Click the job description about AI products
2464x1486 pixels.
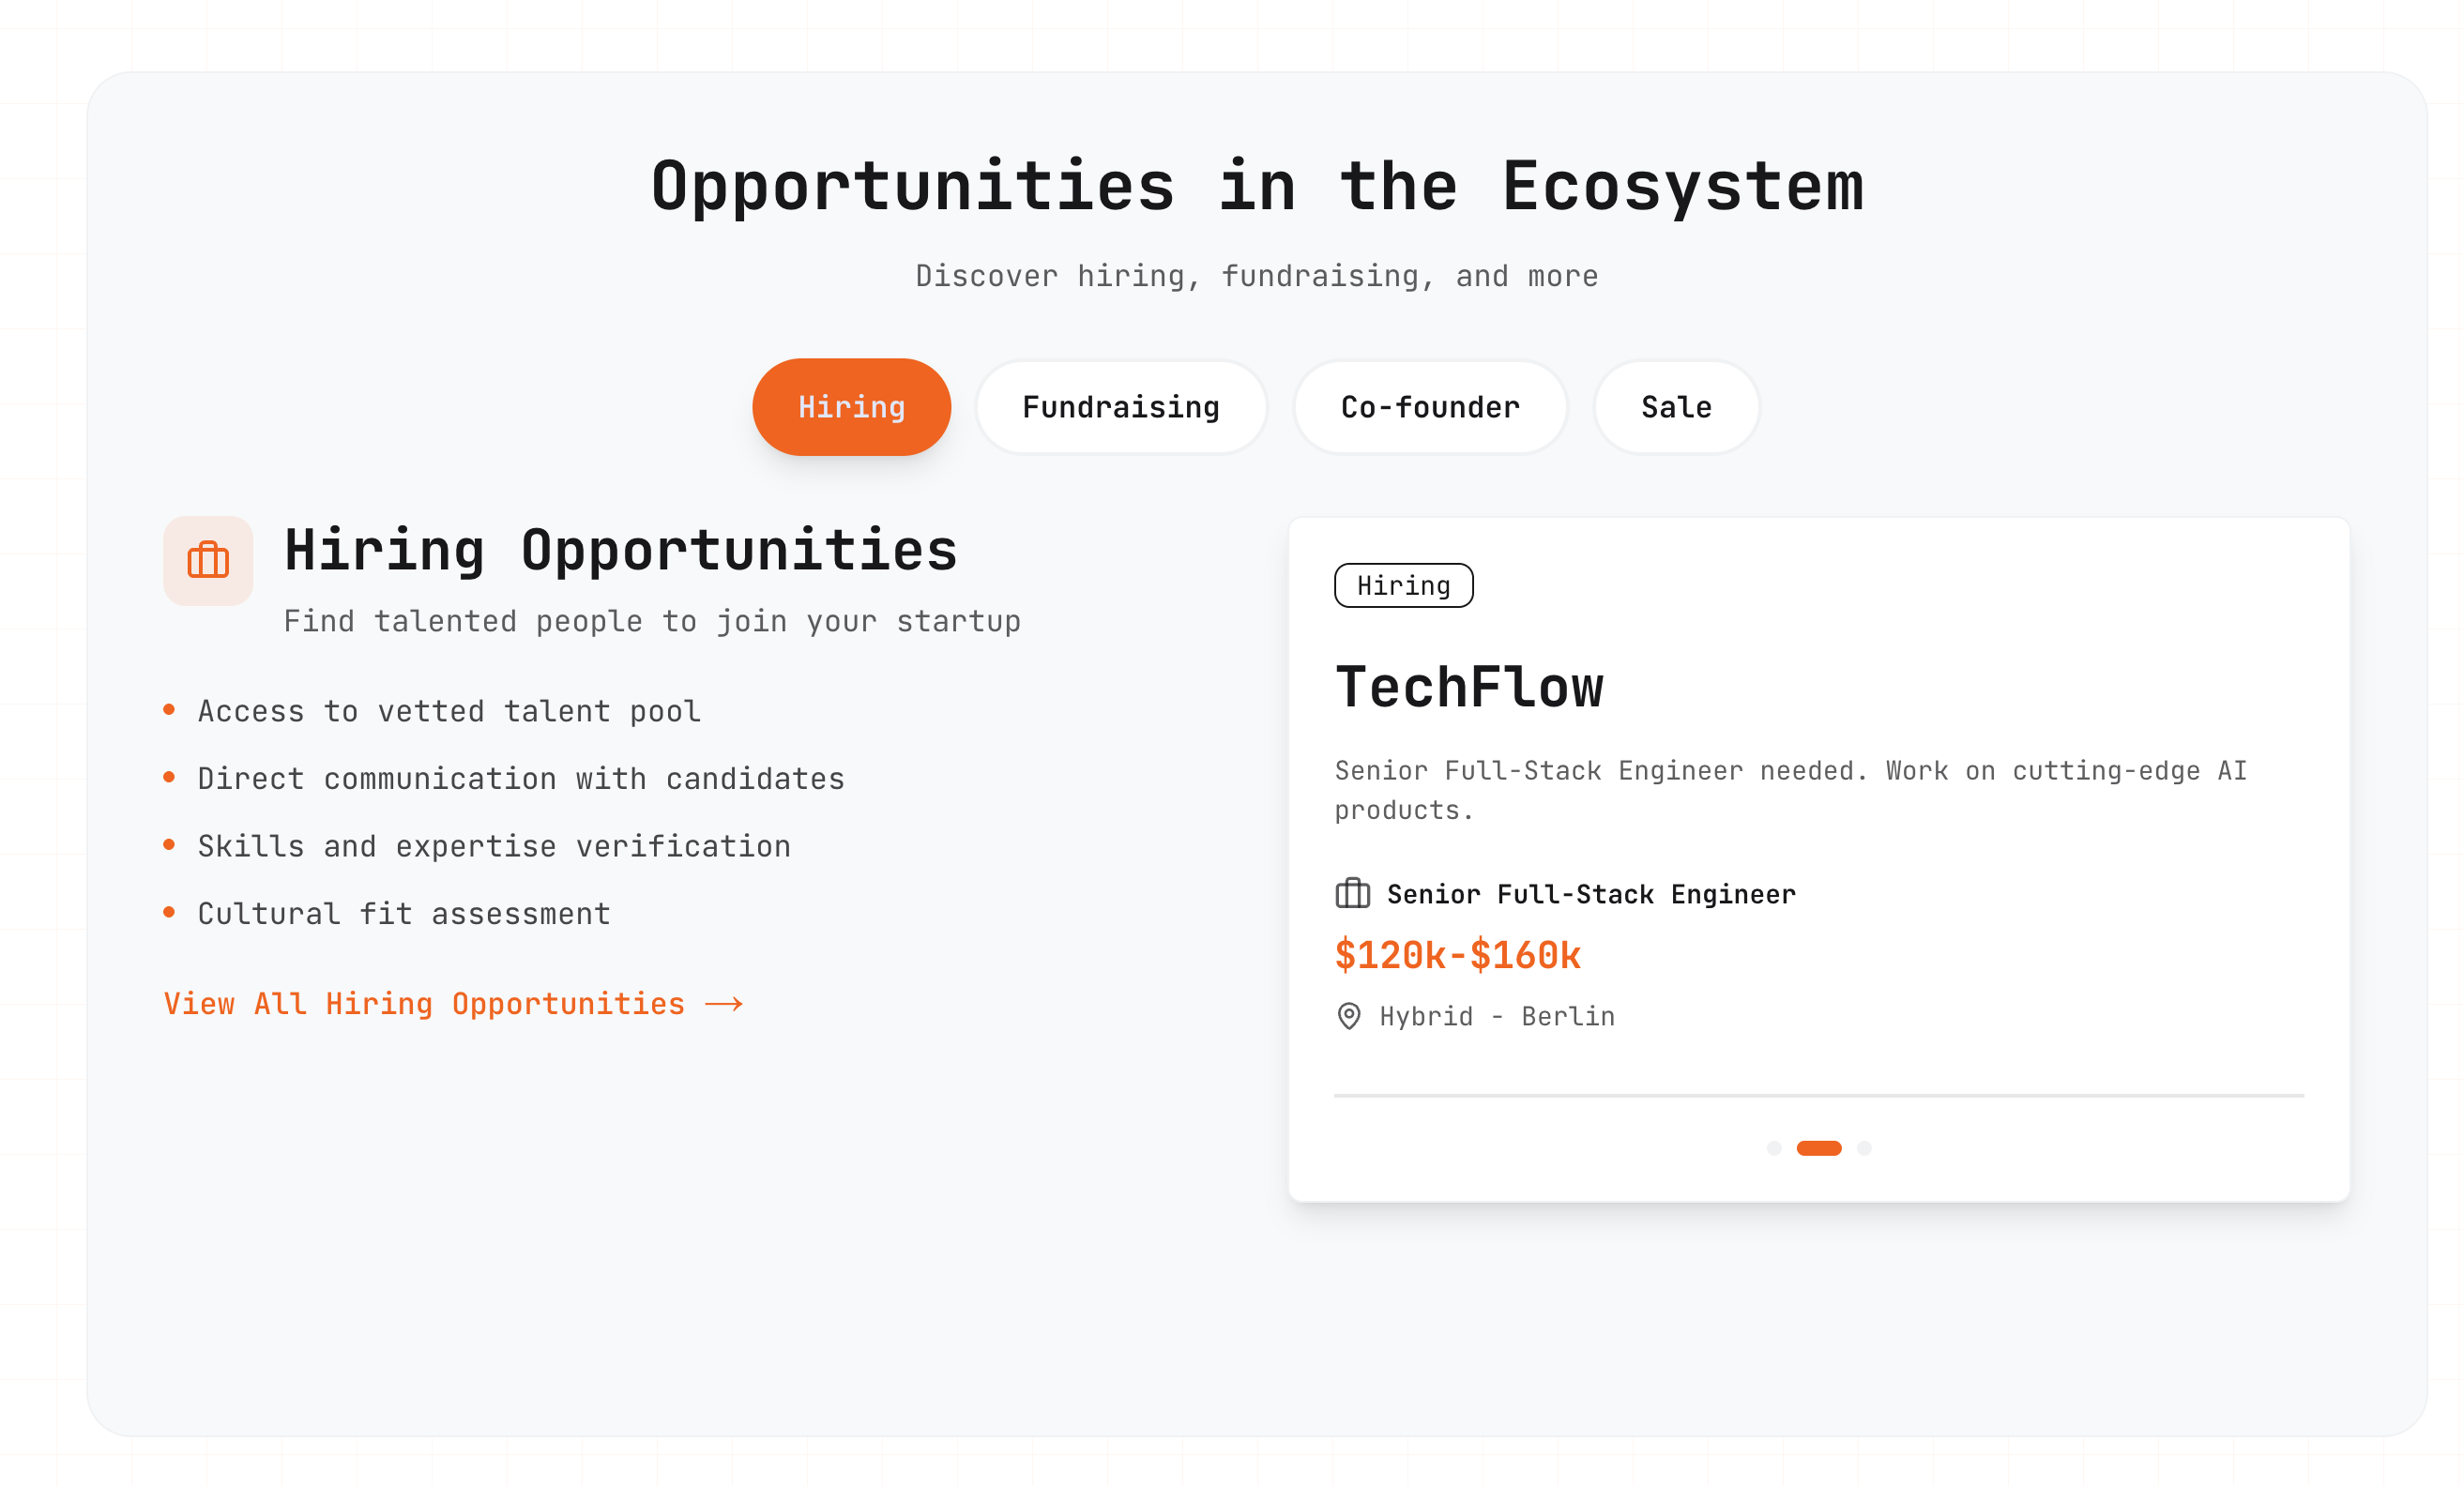[x=1790, y=789]
